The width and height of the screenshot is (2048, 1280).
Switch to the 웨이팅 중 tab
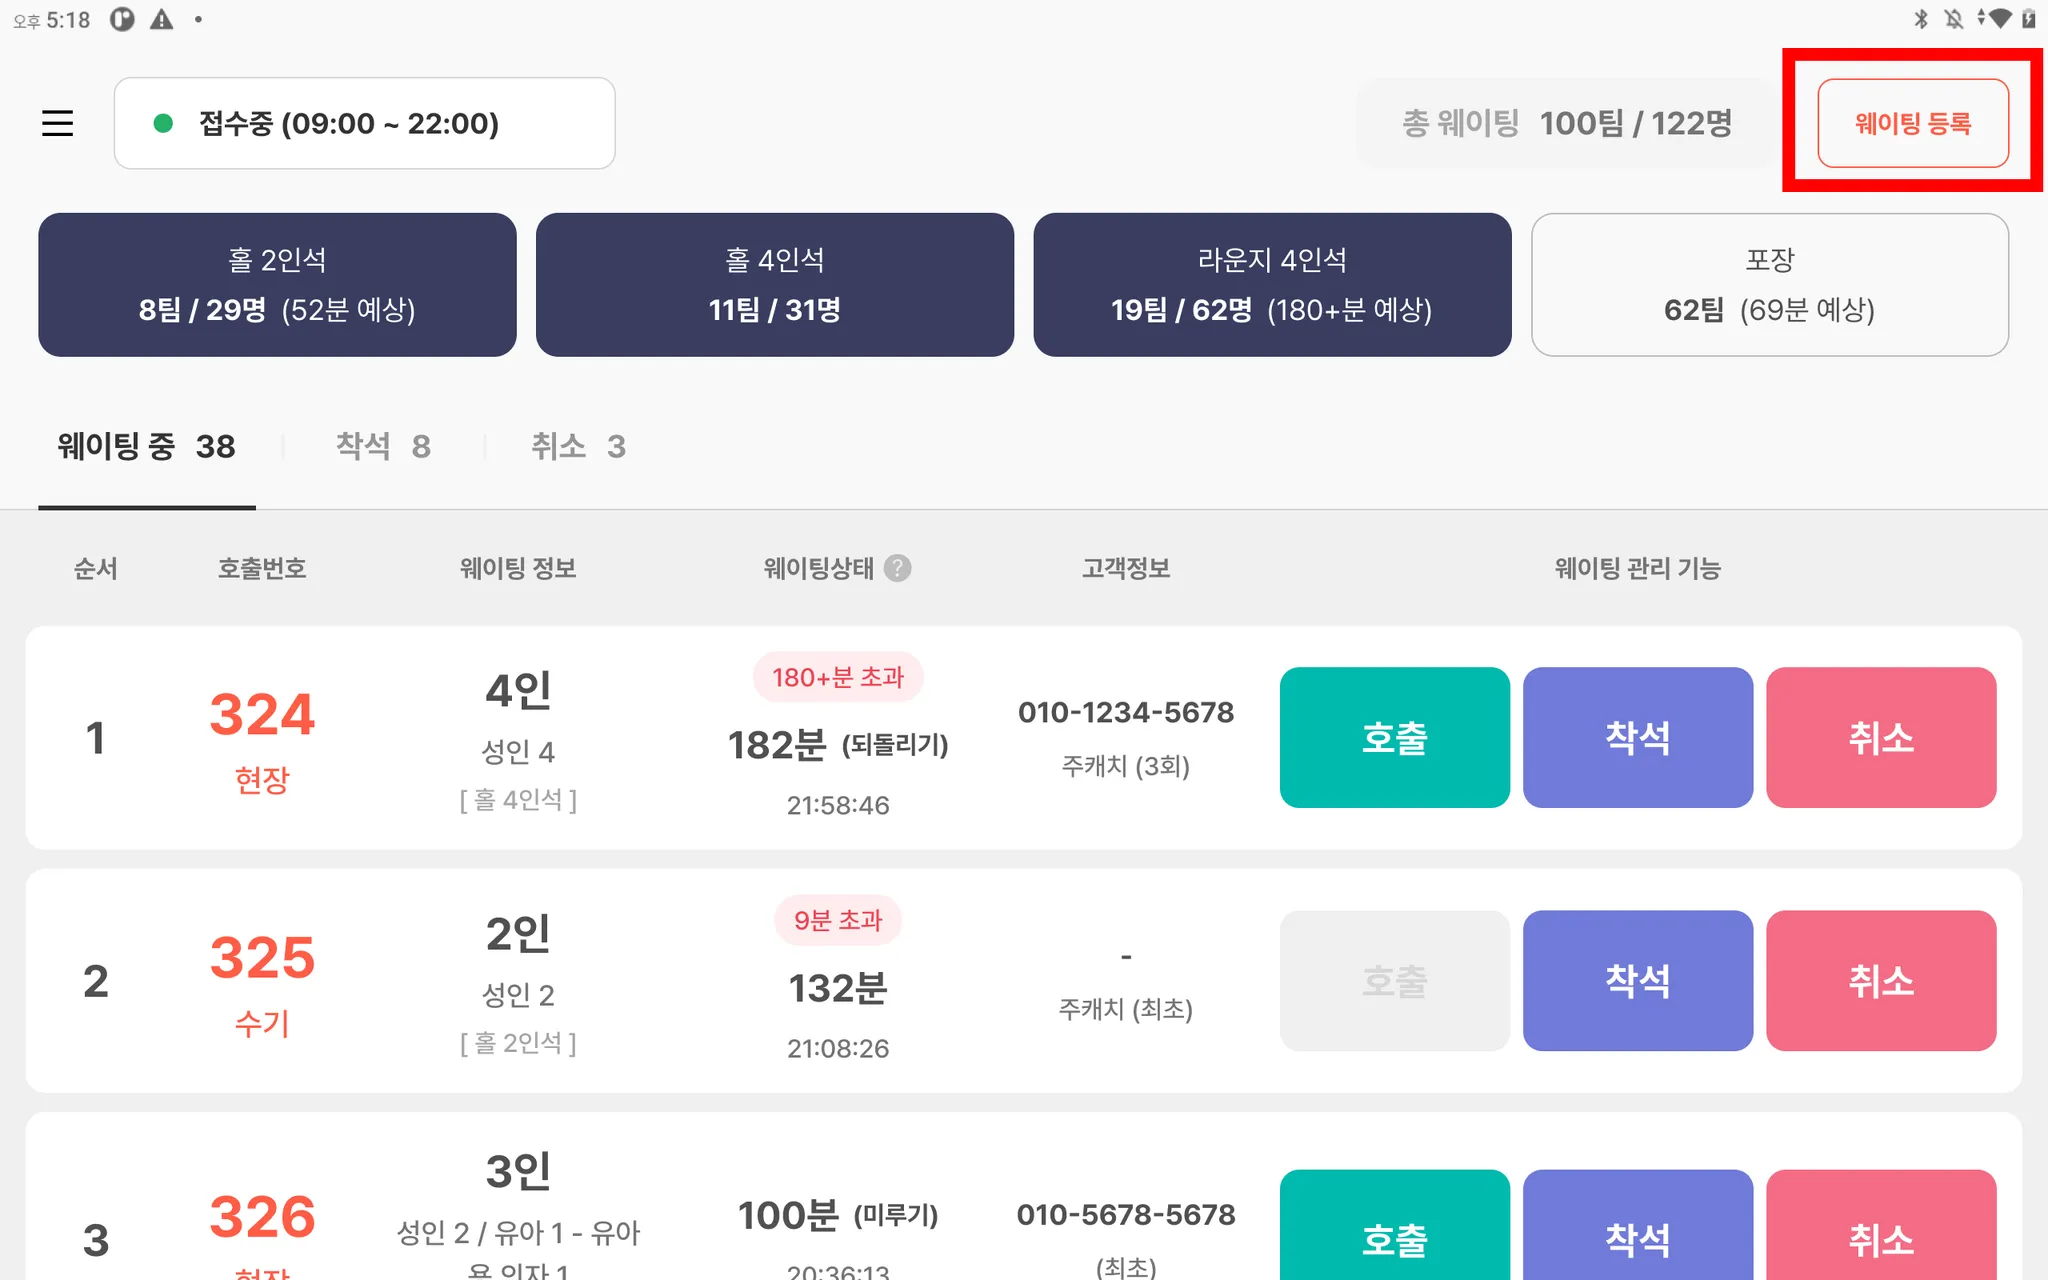pyautogui.click(x=146, y=446)
